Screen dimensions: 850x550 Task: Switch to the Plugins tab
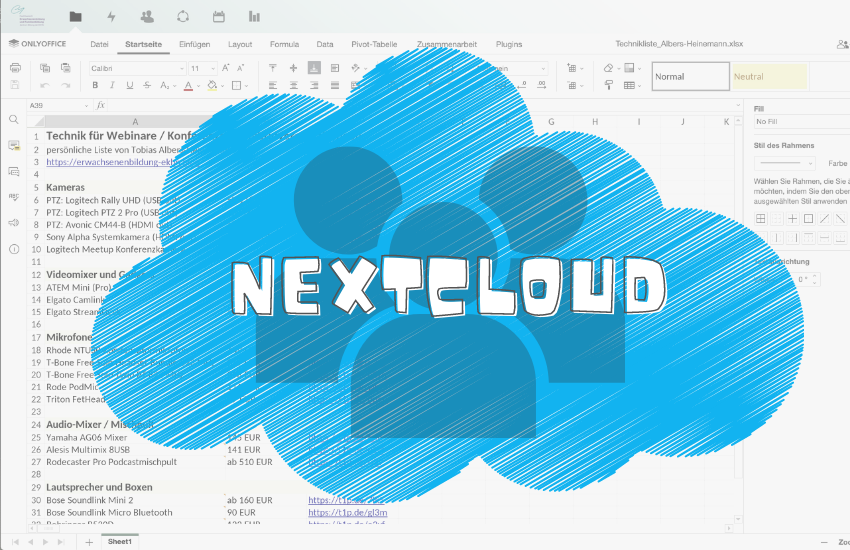pyautogui.click(x=509, y=44)
